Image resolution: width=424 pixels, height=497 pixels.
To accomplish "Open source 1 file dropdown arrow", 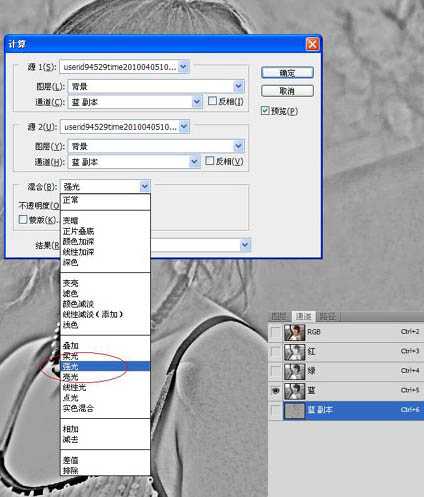I will tap(183, 67).
